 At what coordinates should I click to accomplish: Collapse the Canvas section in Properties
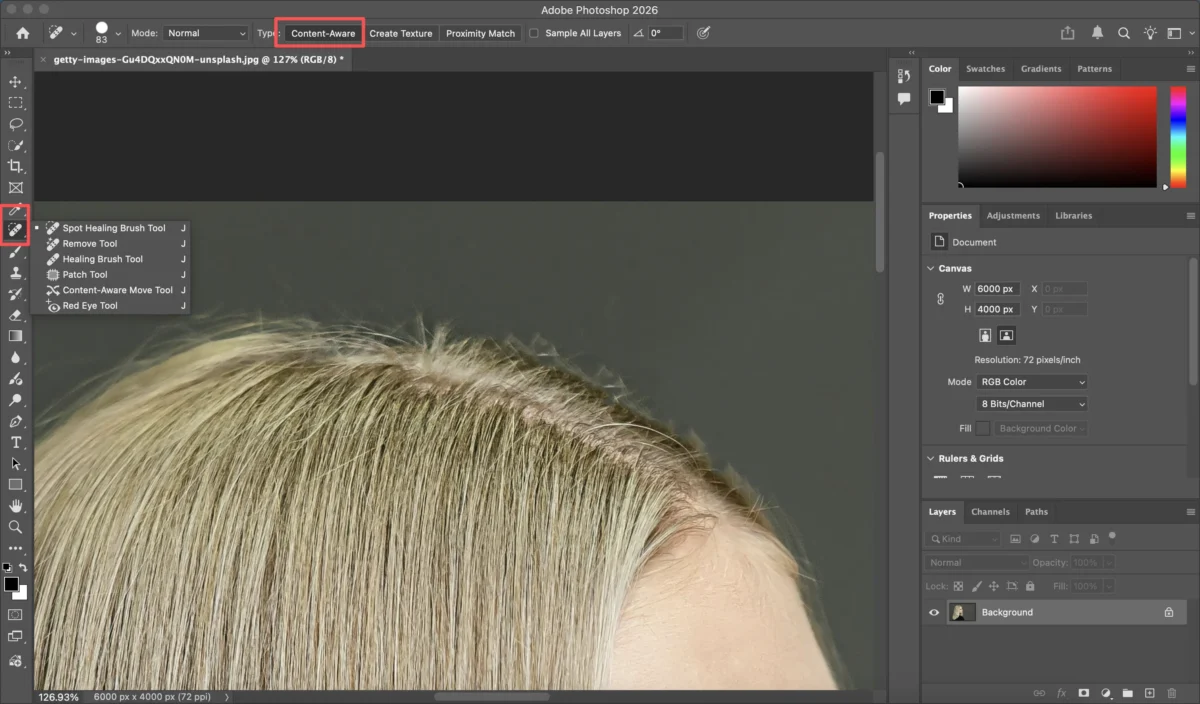click(x=931, y=268)
